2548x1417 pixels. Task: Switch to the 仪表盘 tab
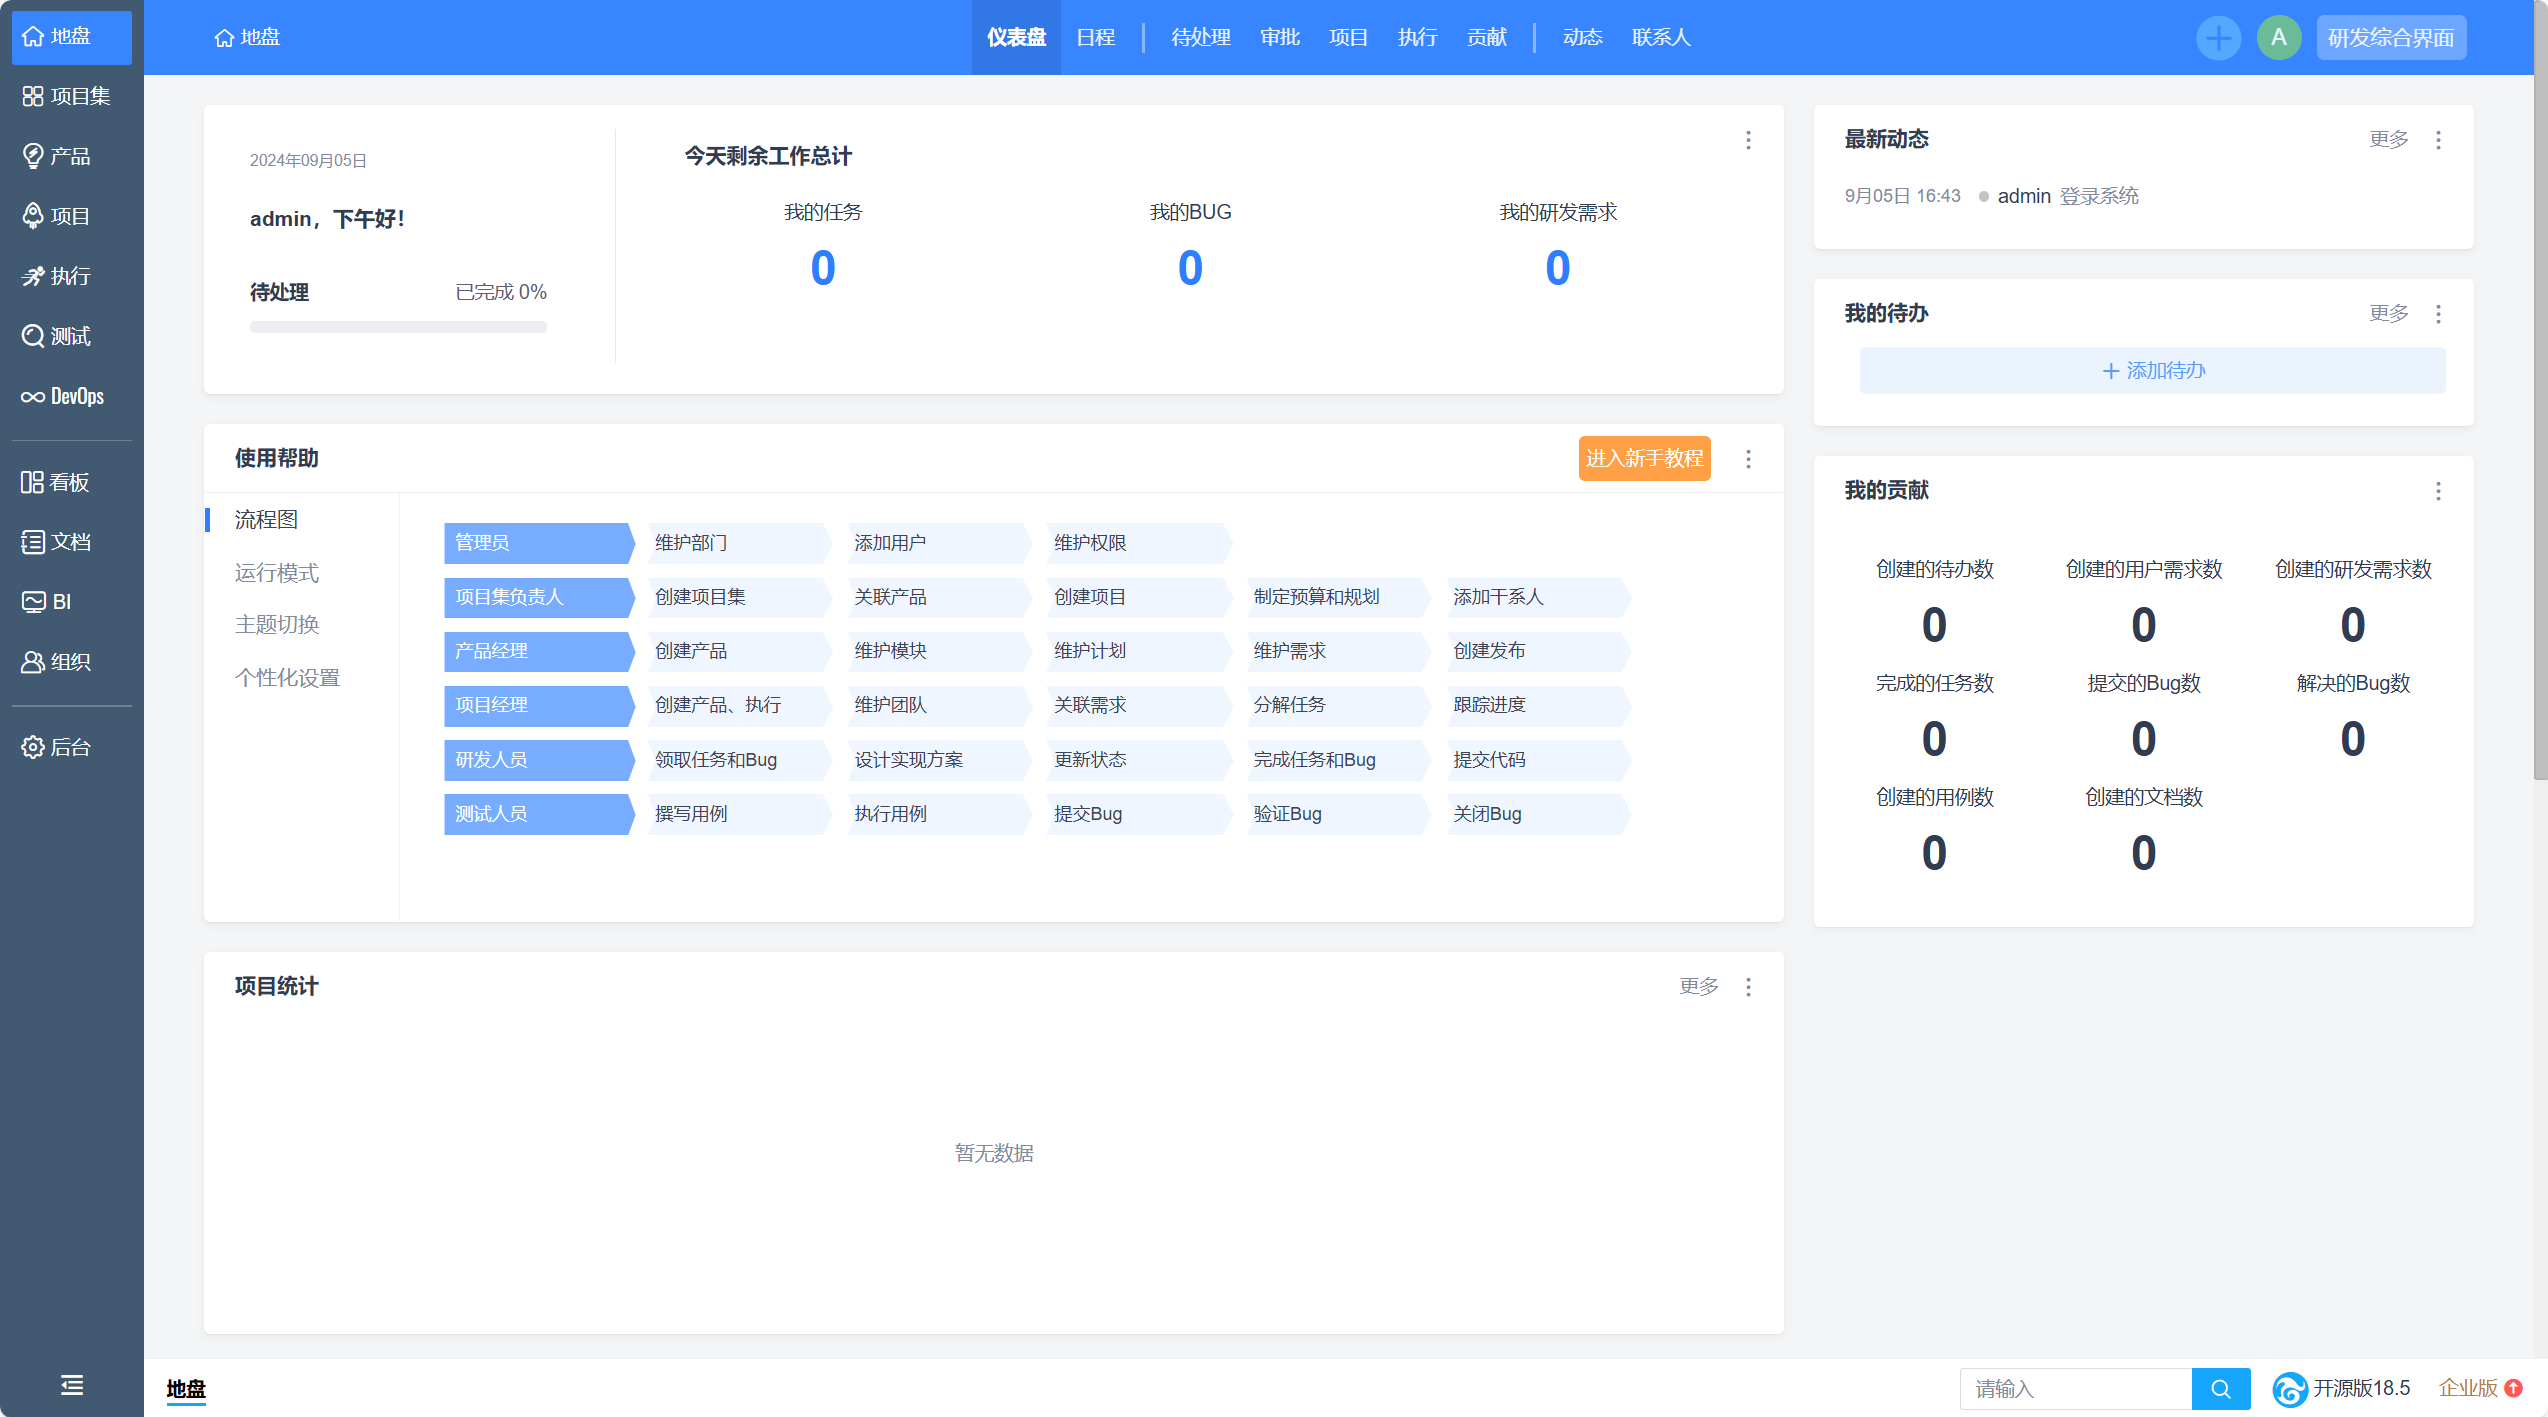1016,37
